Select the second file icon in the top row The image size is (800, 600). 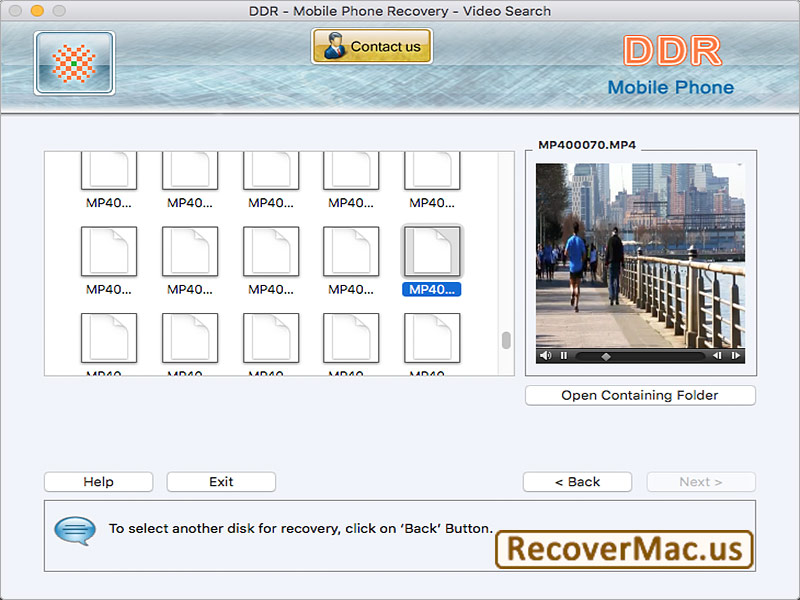pos(190,170)
